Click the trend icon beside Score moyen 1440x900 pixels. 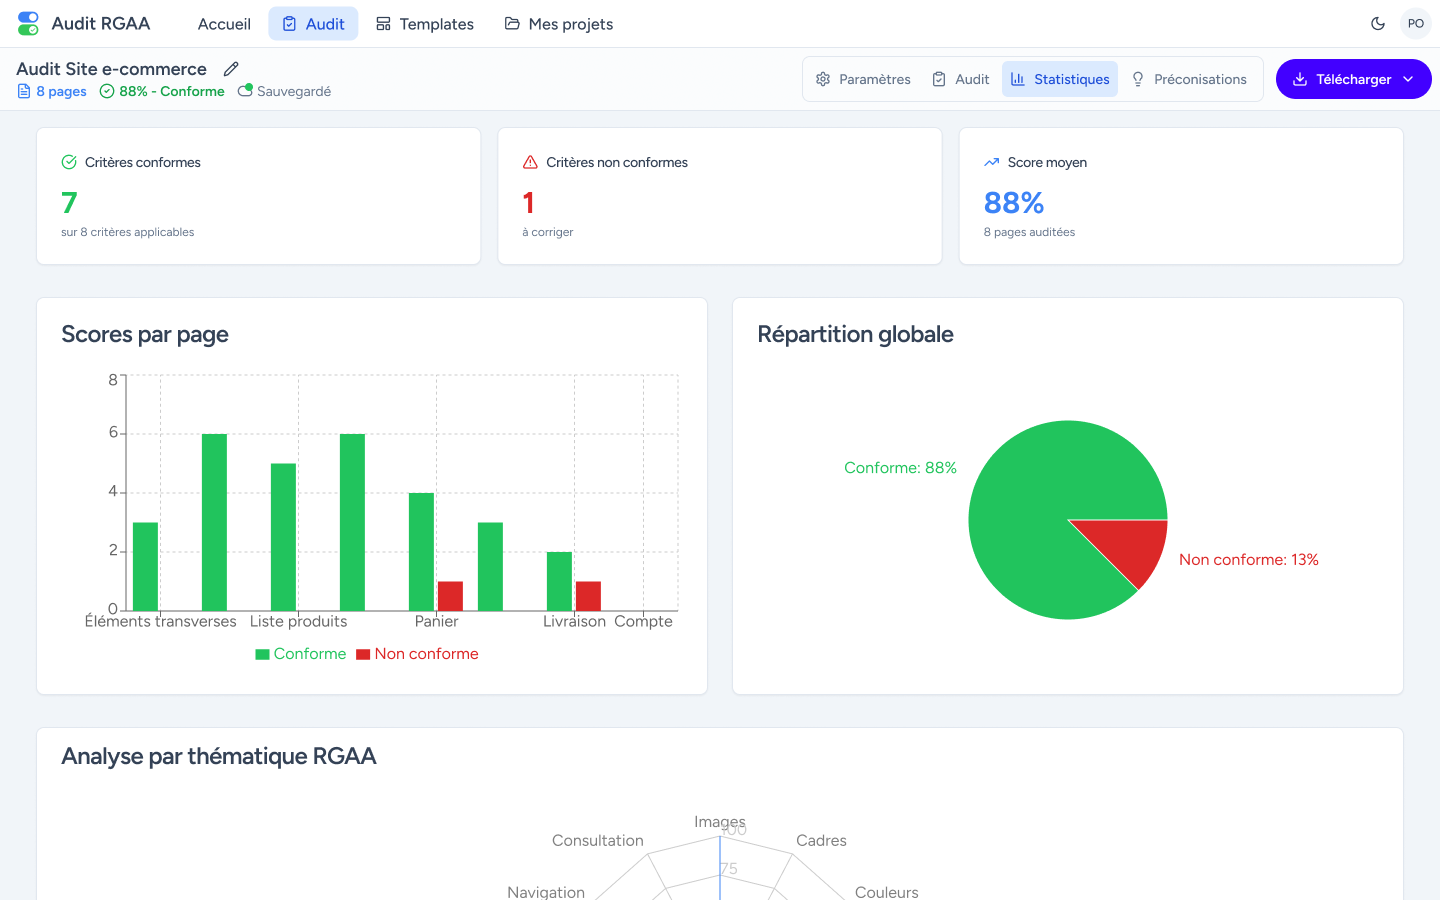click(x=991, y=162)
